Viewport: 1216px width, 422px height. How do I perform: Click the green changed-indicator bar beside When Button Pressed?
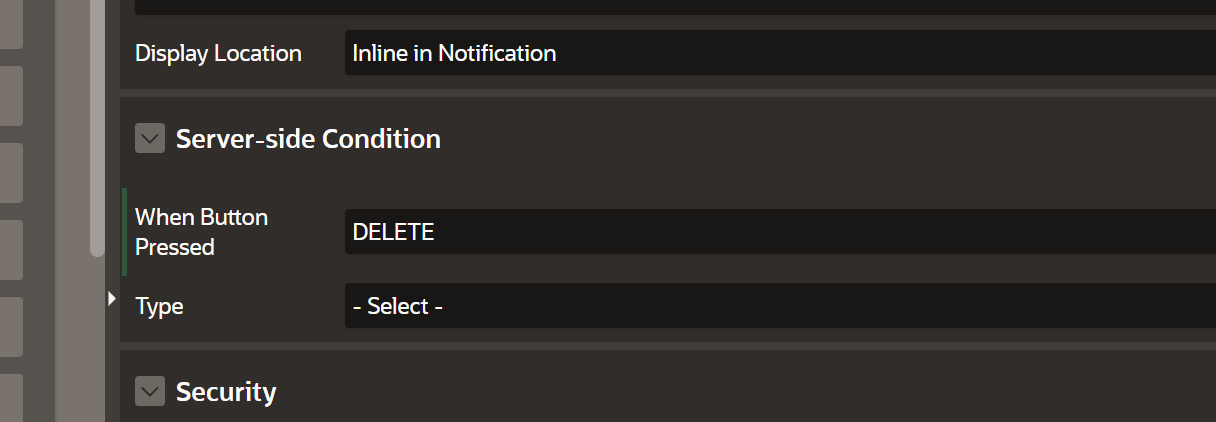125,232
